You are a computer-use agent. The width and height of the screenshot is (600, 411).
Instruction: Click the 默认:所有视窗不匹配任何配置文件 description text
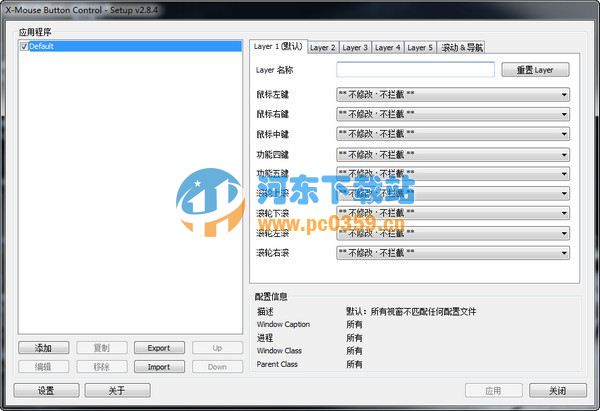[x=411, y=312]
